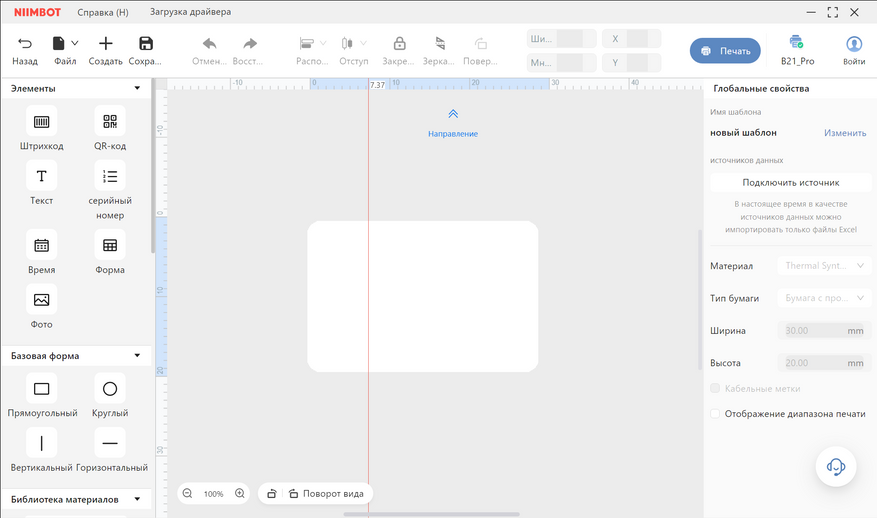Expand the Тип бумаги dropdown
The width and height of the screenshot is (877, 518).
click(825, 298)
